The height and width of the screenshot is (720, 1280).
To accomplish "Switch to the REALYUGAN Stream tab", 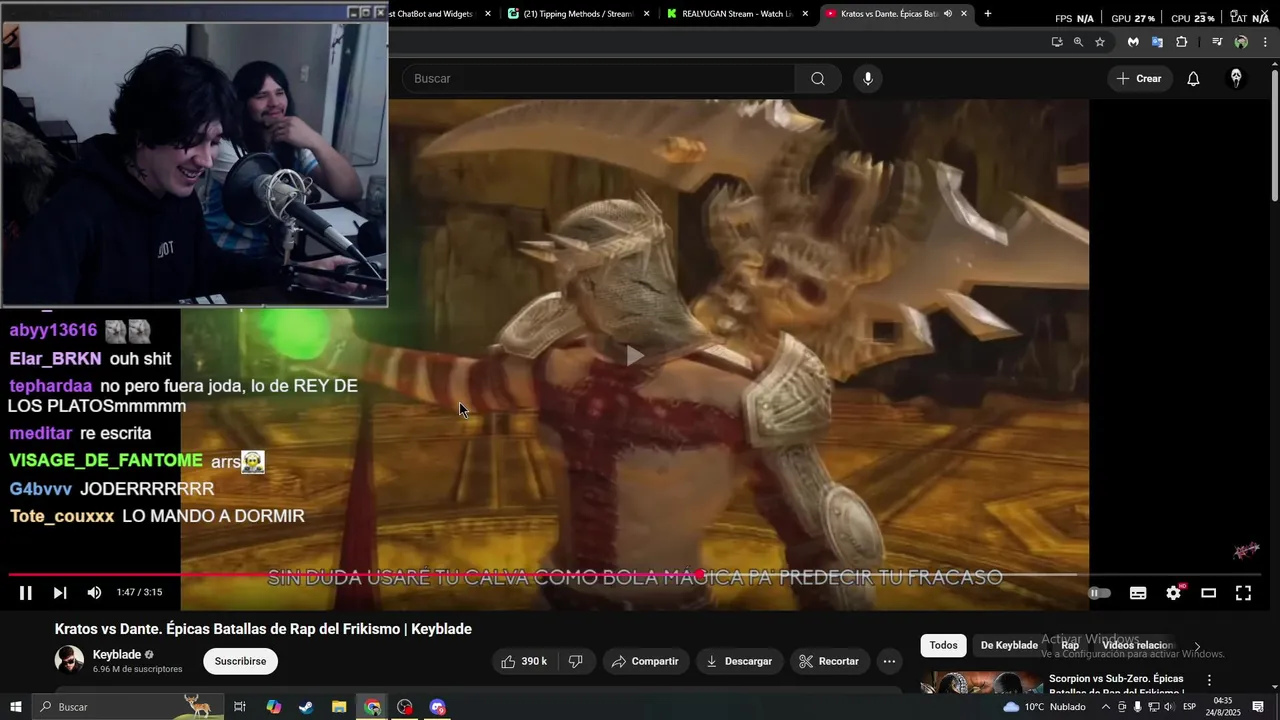I will click(x=736, y=14).
